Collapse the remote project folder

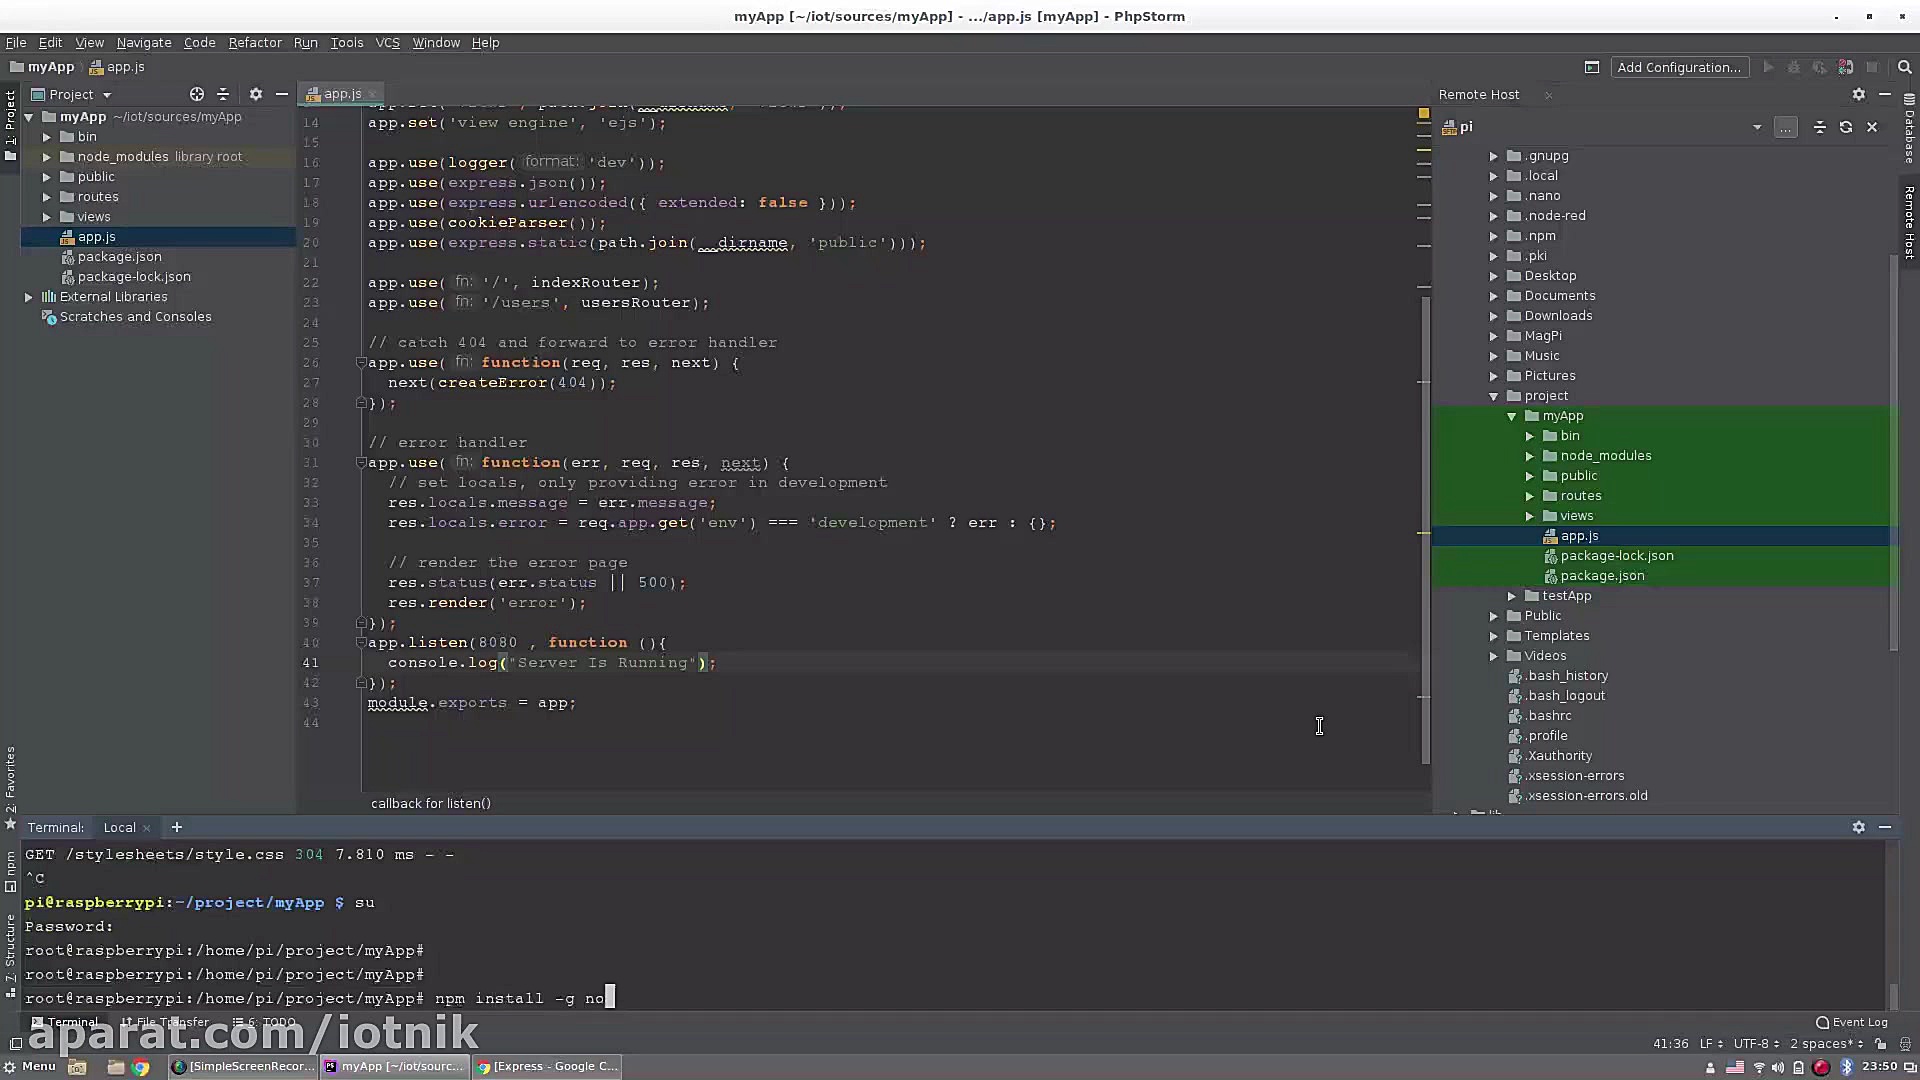point(1494,396)
